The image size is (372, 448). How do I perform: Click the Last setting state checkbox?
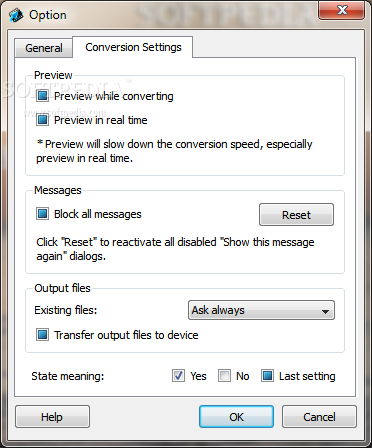tap(267, 376)
